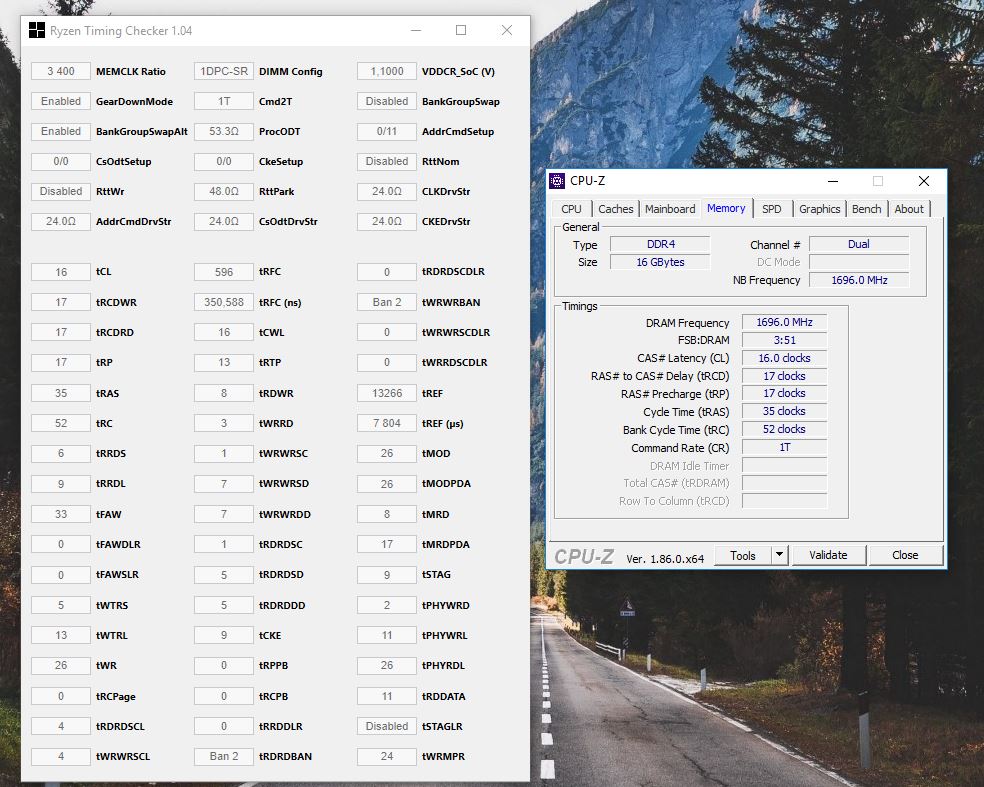Click the RttNom Disabled field

click(x=387, y=161)
